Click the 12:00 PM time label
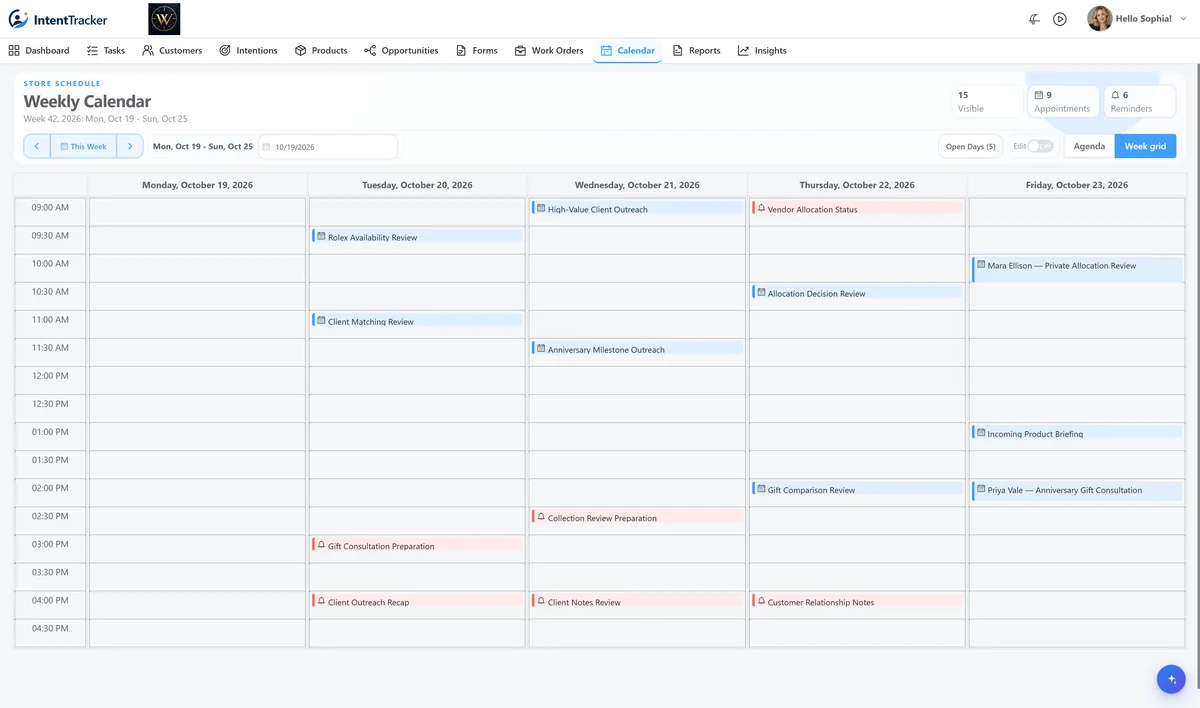 click(x=50, y=376)
